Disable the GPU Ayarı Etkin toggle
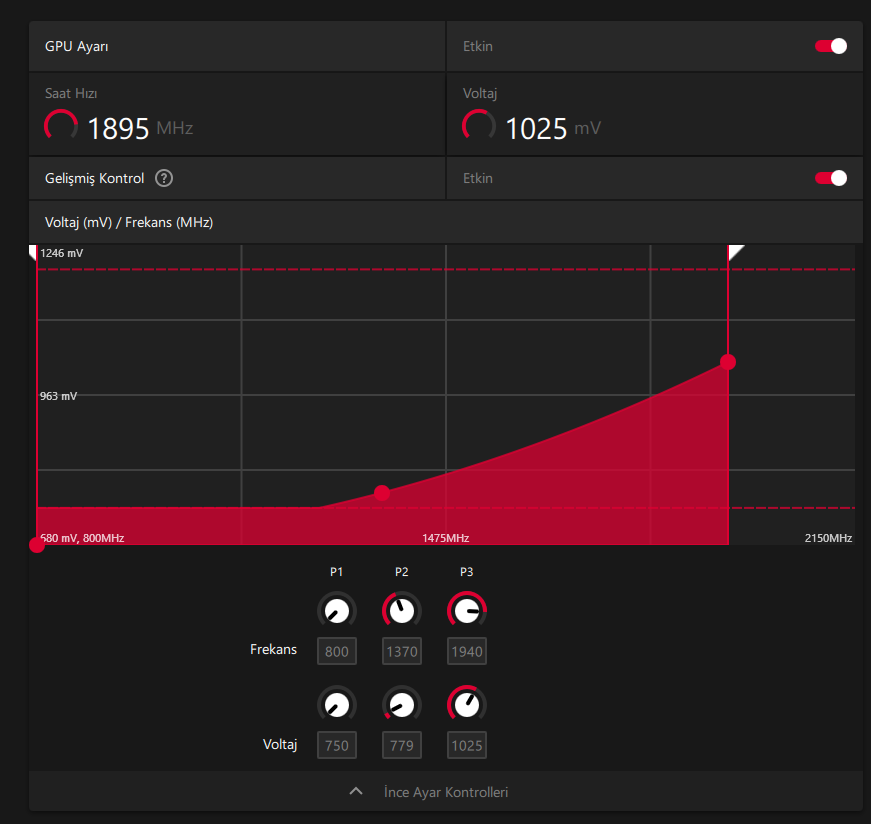The image size is (871, 824). click(831, 46)
